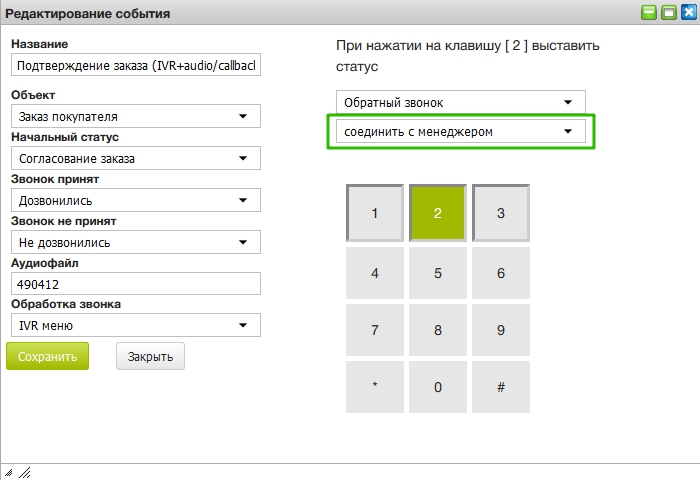Select keypad digit 9
The image size is (700, 480).
click(x=500, y=330)
